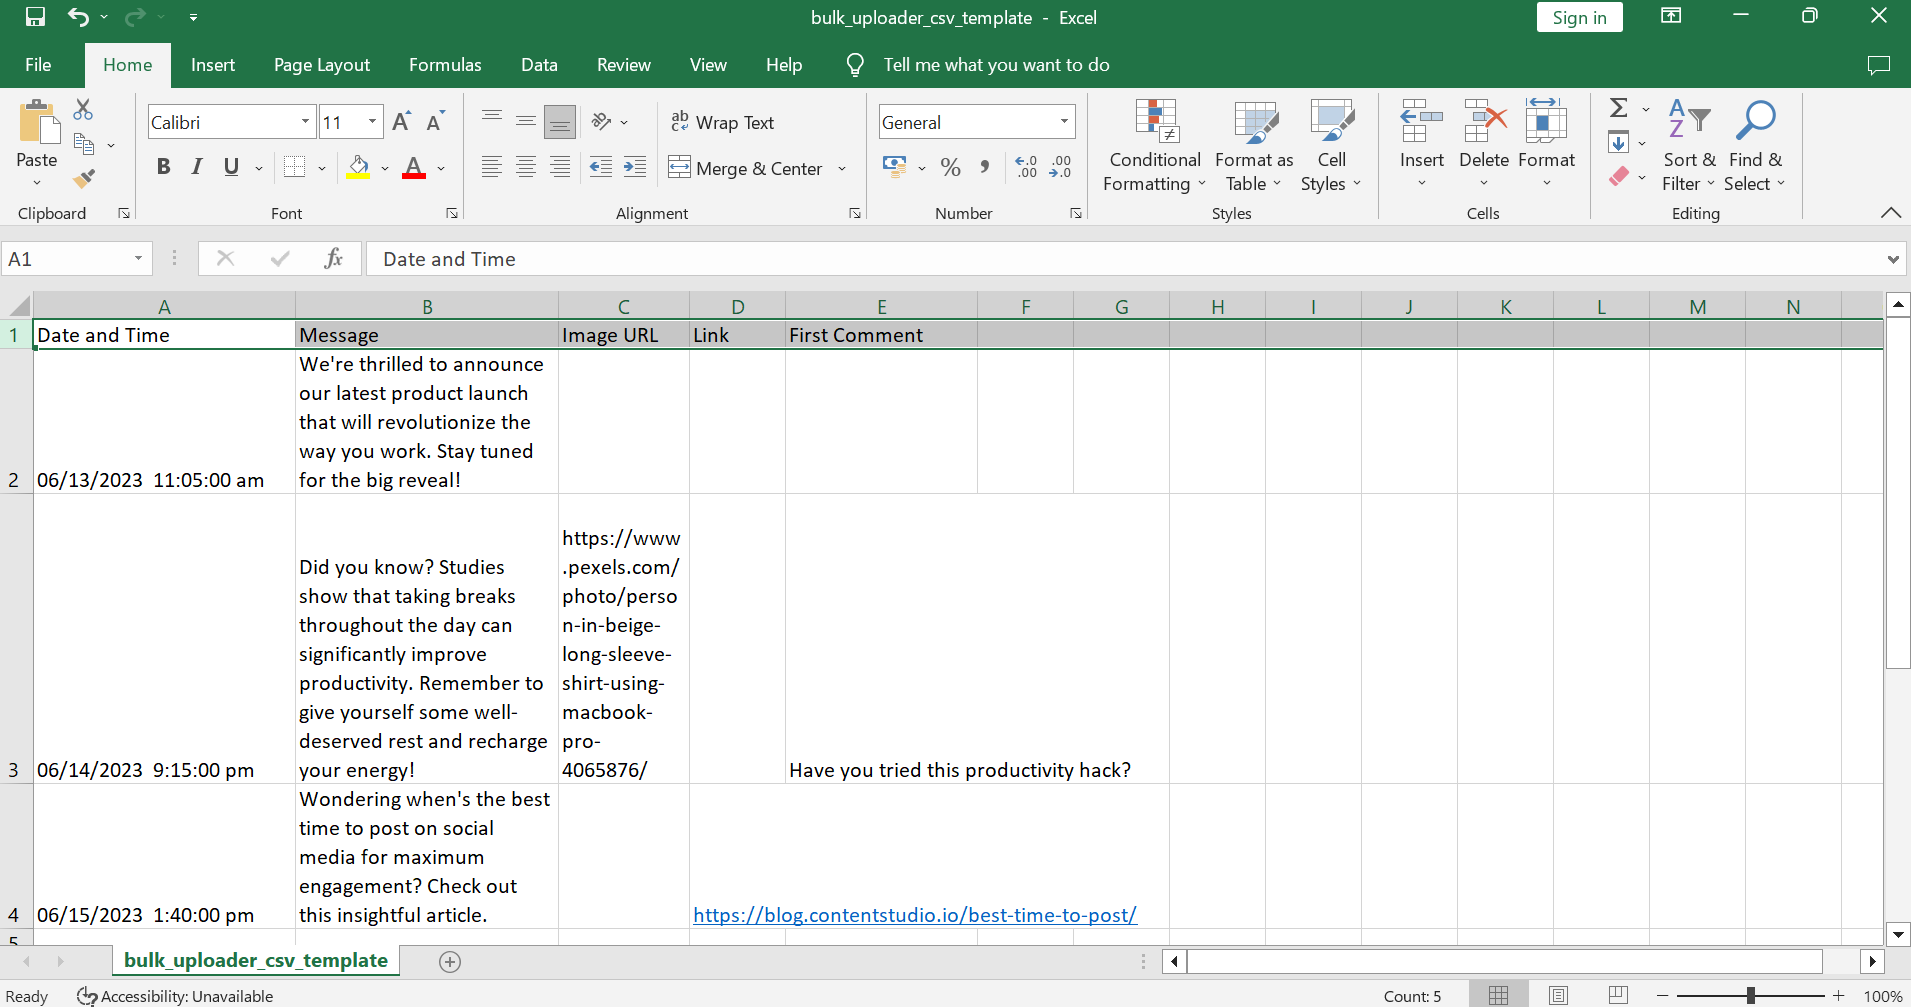Viewport: 1911px width, 1007px height.
Task: Apply Percent Style format
Action: point(951,168)
